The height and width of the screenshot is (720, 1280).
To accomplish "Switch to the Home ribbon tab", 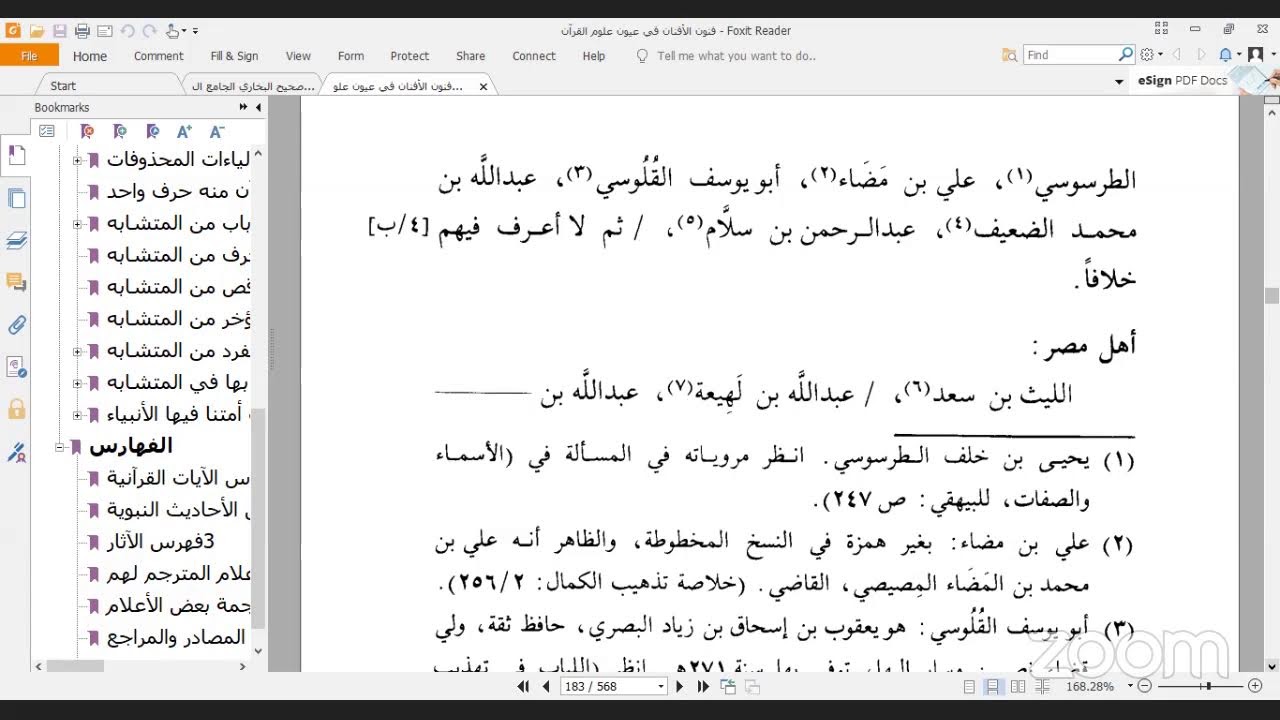I will pyautogui.click(x=90, y=56).
